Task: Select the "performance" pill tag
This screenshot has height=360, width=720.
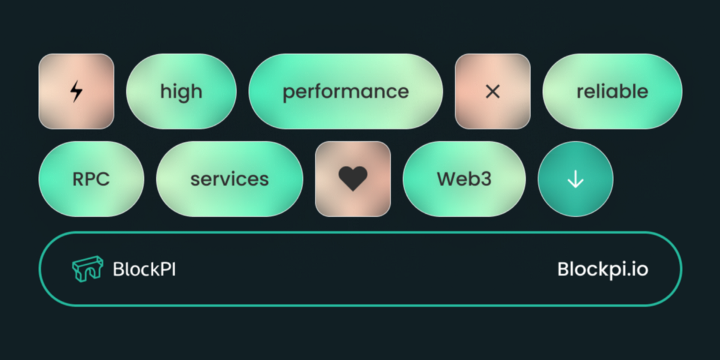Action: coord(346,91)
